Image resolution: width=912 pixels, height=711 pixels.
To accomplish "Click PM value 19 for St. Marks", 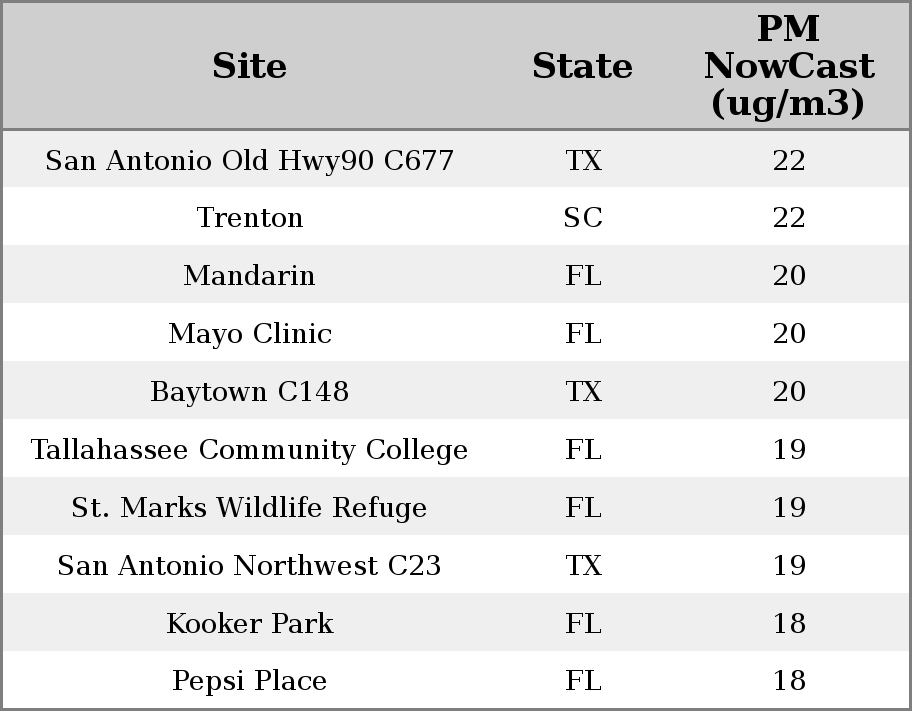I will pos(789,508).
